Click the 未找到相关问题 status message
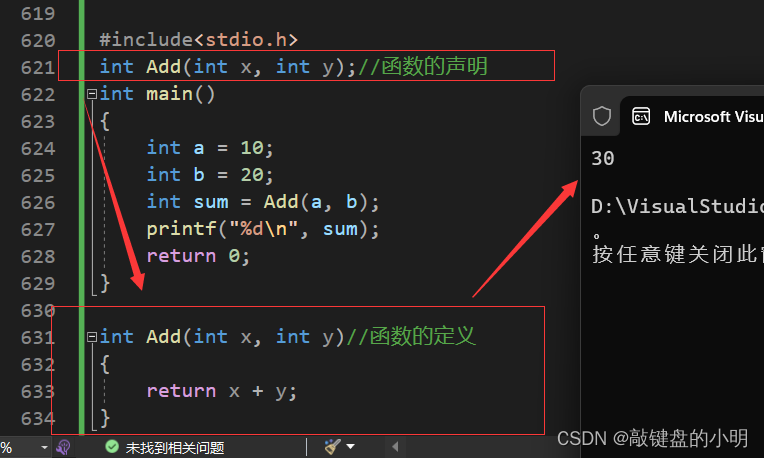Image resolution: width=764 pixels, height=458 pixels. pos(175,448)
